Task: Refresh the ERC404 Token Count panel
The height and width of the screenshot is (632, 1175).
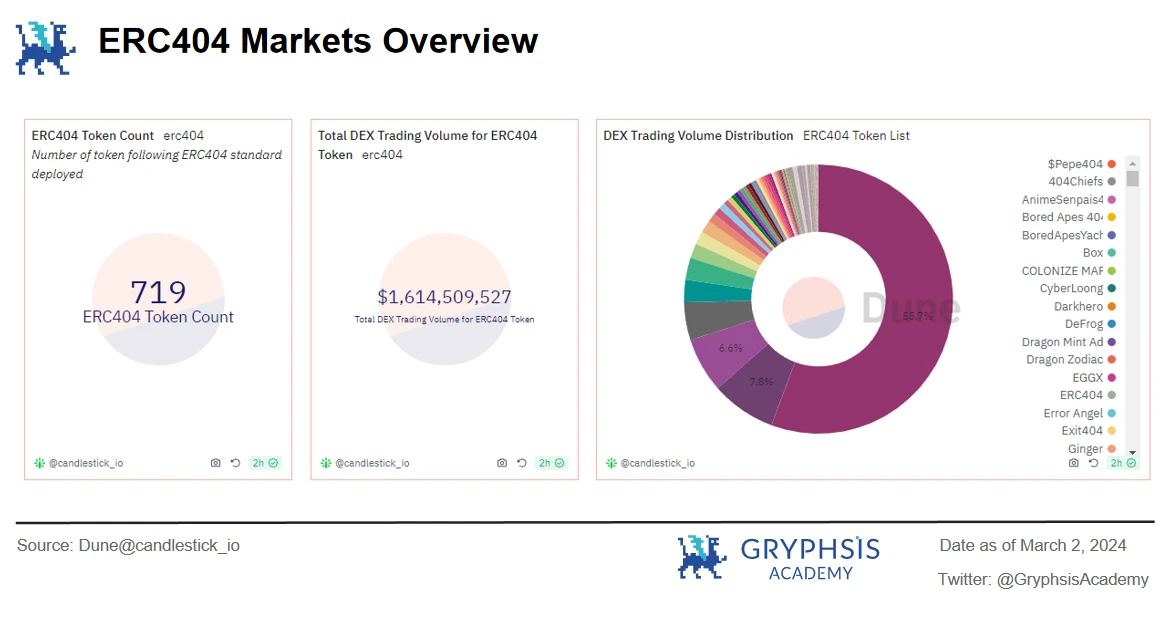Action: (235, 463)
